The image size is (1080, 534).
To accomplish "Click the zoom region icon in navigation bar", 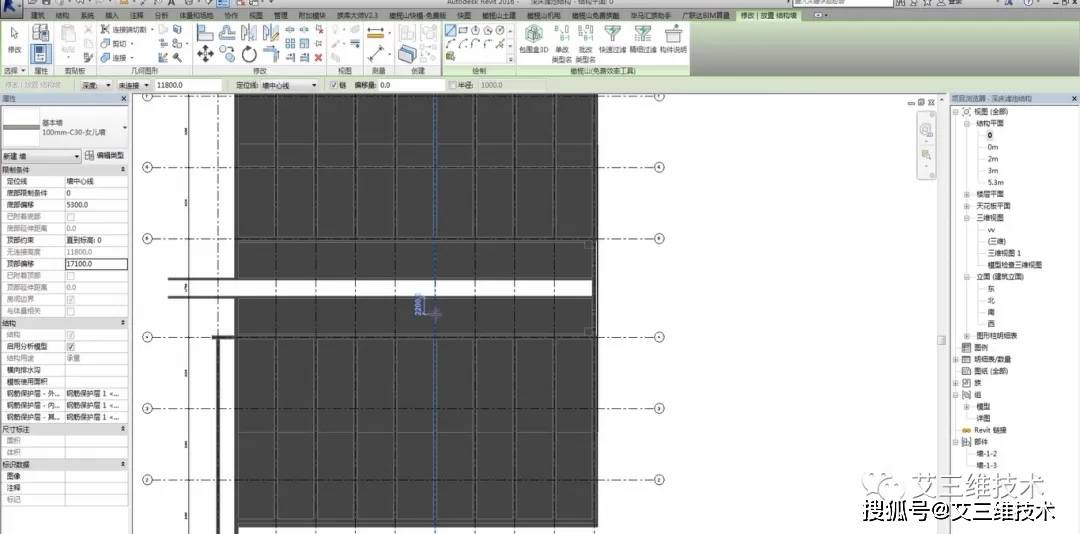I will pyautogui.click(x=926, y=155).
